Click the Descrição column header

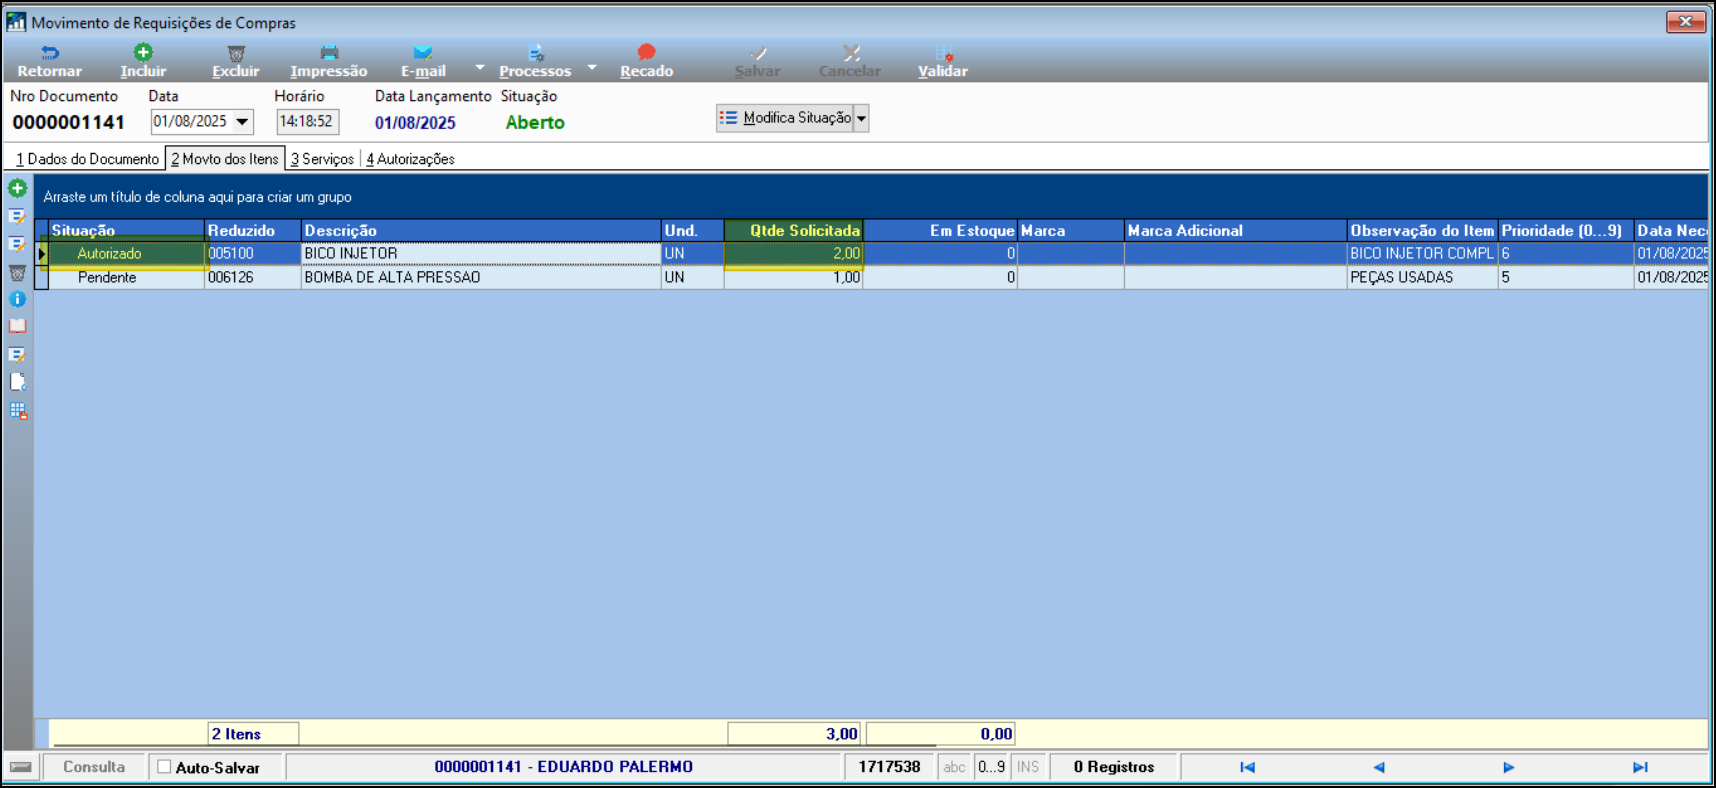point(481,230)
